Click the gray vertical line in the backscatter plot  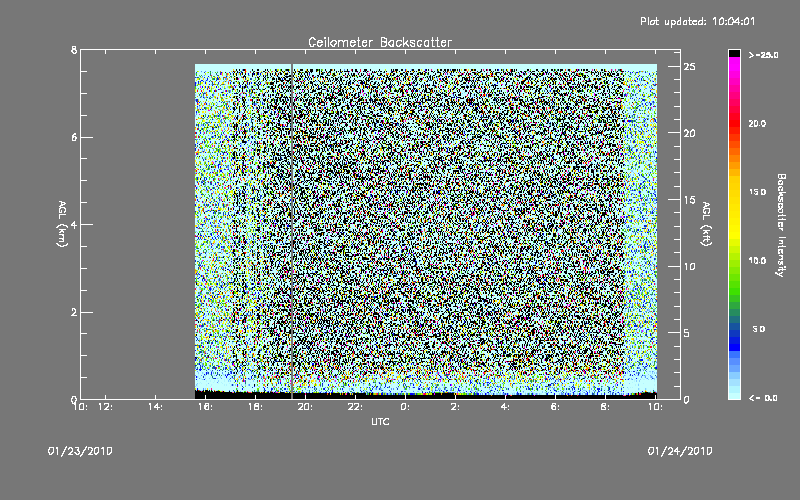click(x=292, y=231)
